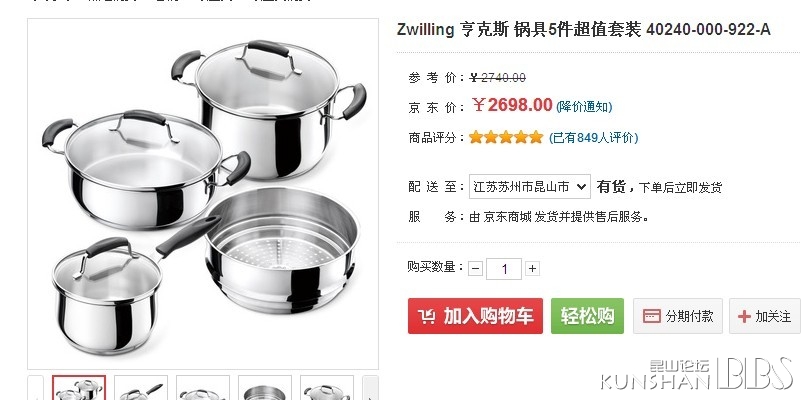Select the fifth stockpot thumbnail

tap(327, 388)
